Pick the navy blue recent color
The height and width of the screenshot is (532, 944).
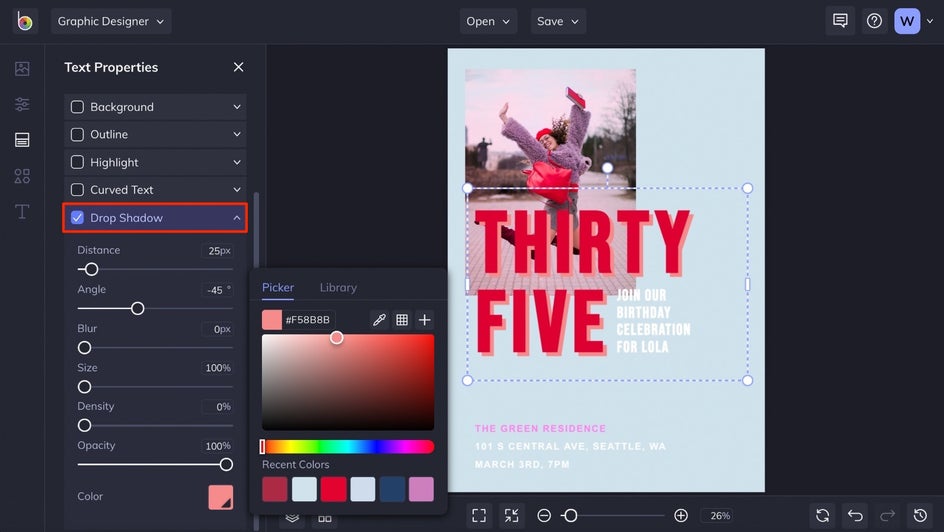[x=392, y=489]
